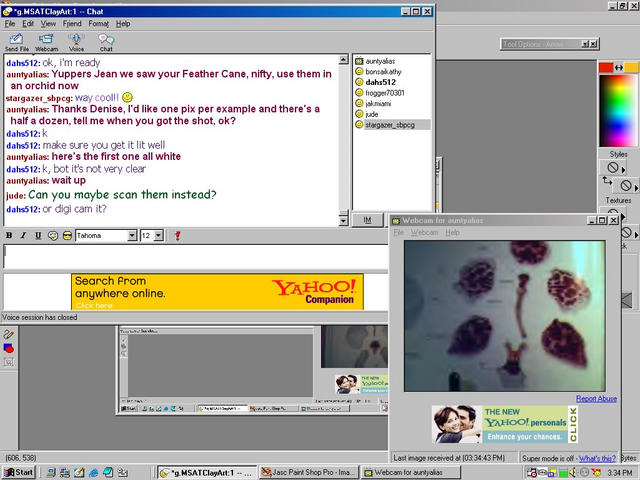Viewport: 640px width, 480px height.
Task: Click the Send File toolbar icon
Action: point(17,42)
